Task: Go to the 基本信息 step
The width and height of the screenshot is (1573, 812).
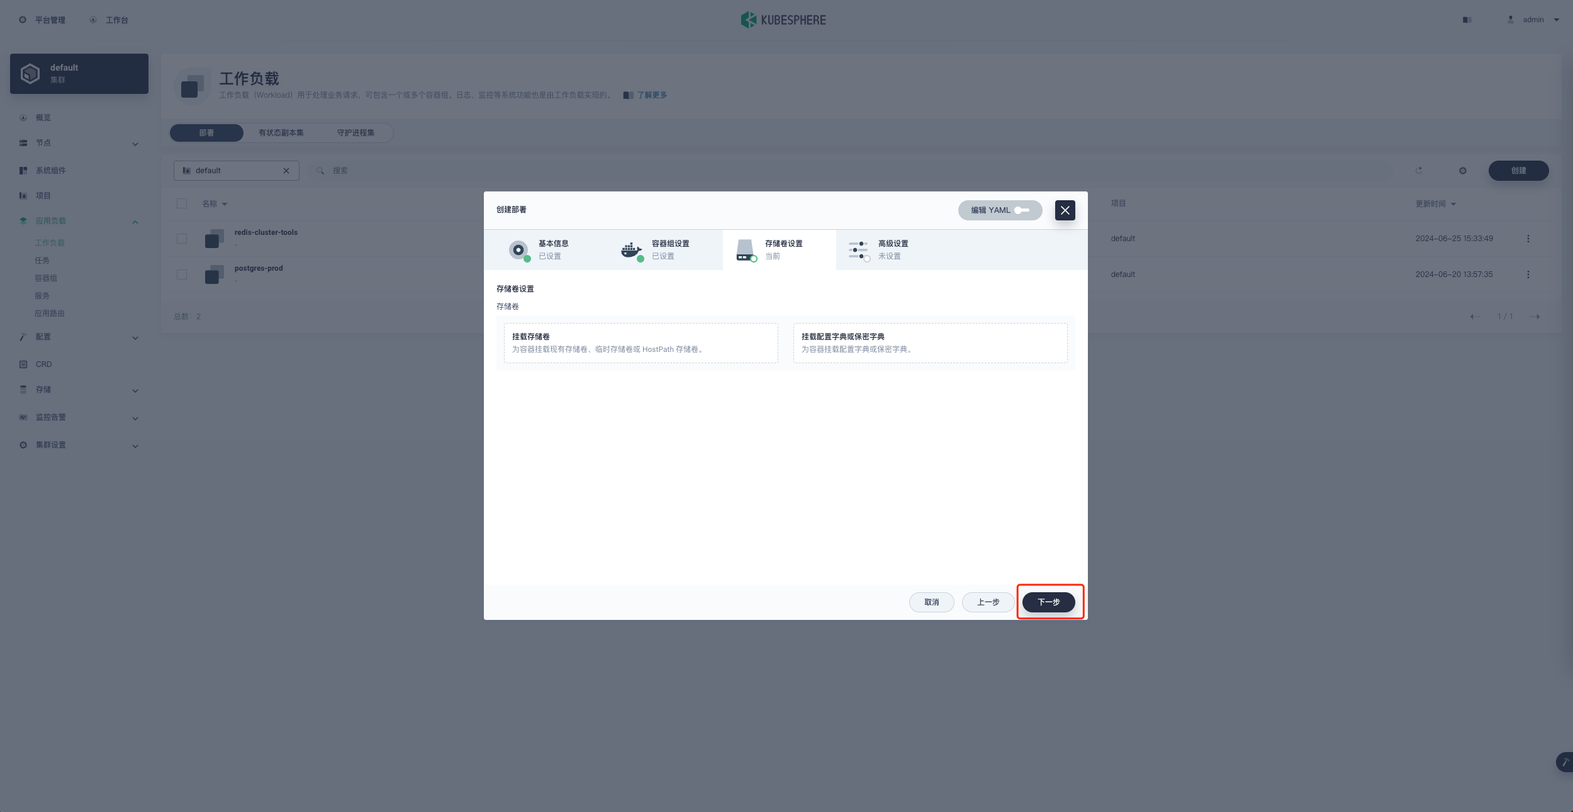Action: click(x=553, y=250)
